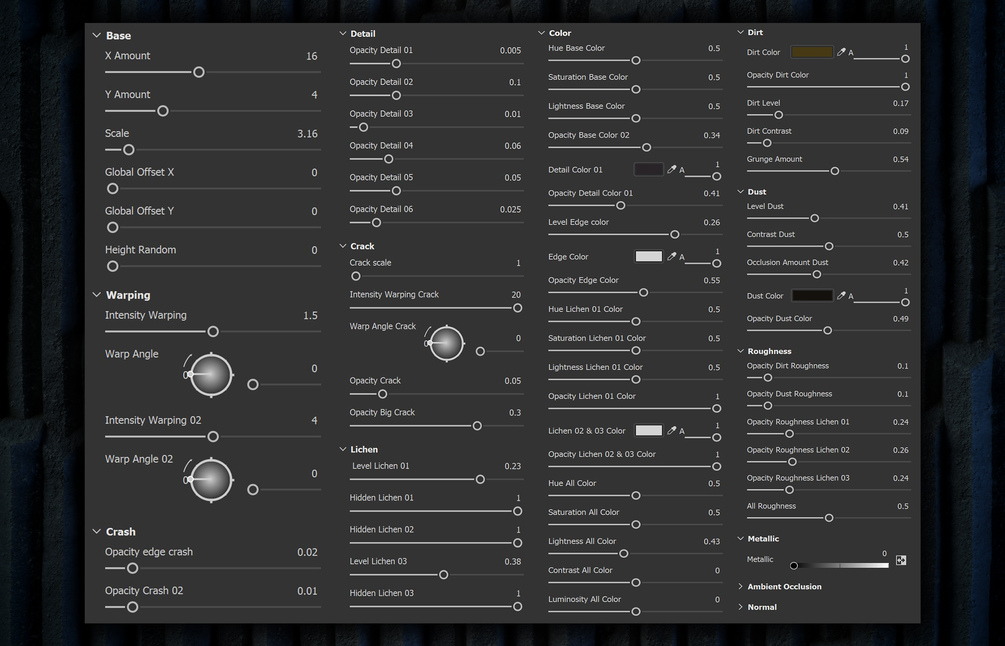Collapse the Crash section
1005x646 pixels.
click(96, 531)
